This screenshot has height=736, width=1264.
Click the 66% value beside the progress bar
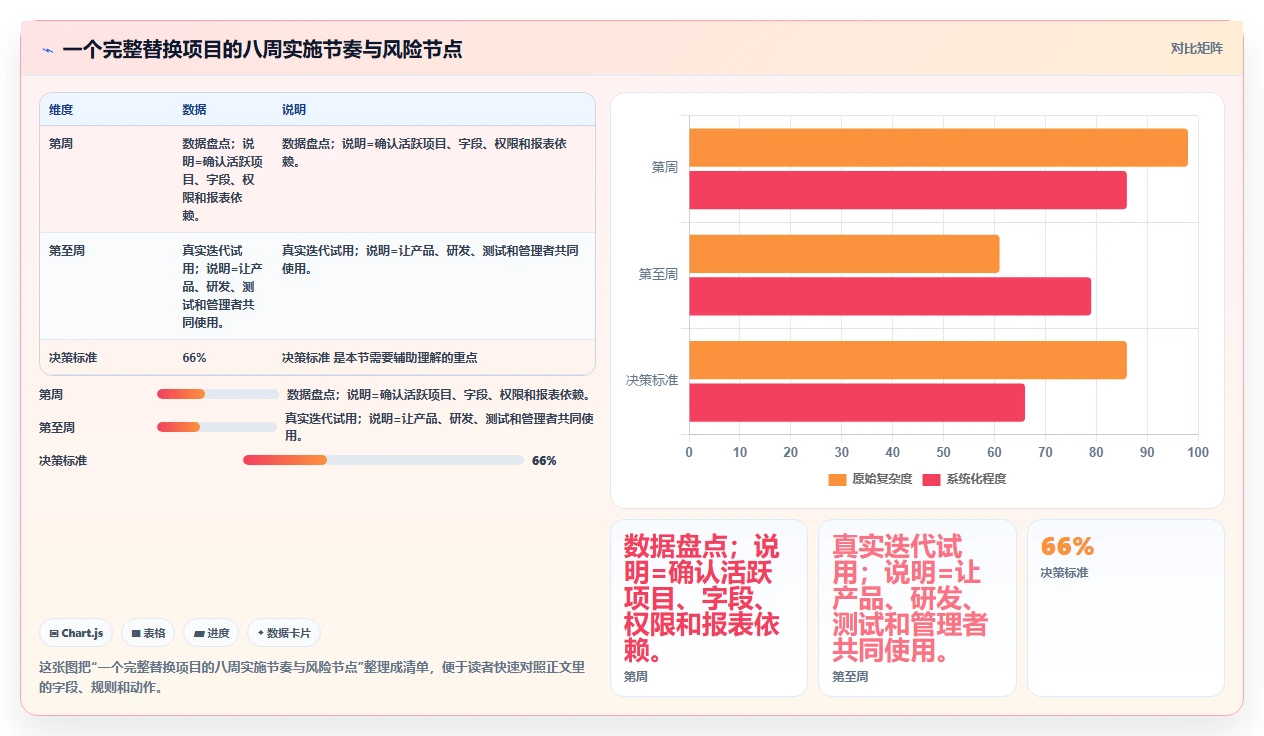[x=544, y=461]
